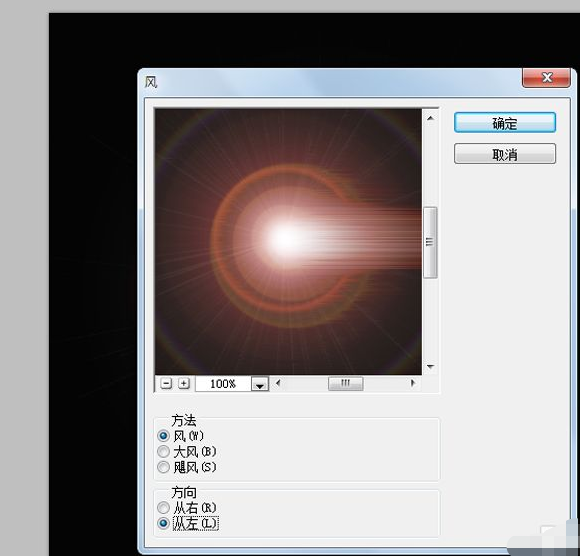Screen dimensions: 580x556
Task: Click the preview vertical scroll down arrow
Action: click(430, 367)
